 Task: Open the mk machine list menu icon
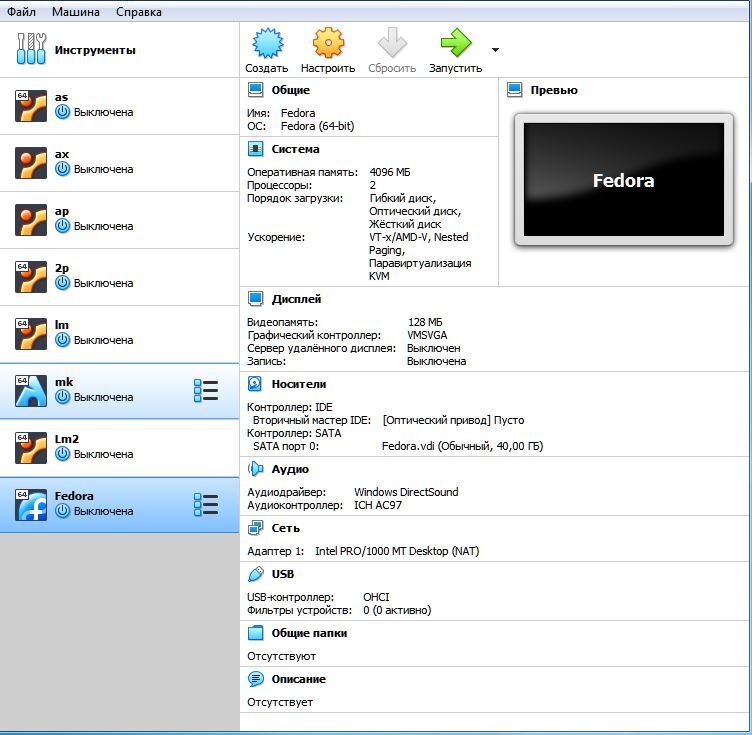pyautogui.click(x=206, y=391)
